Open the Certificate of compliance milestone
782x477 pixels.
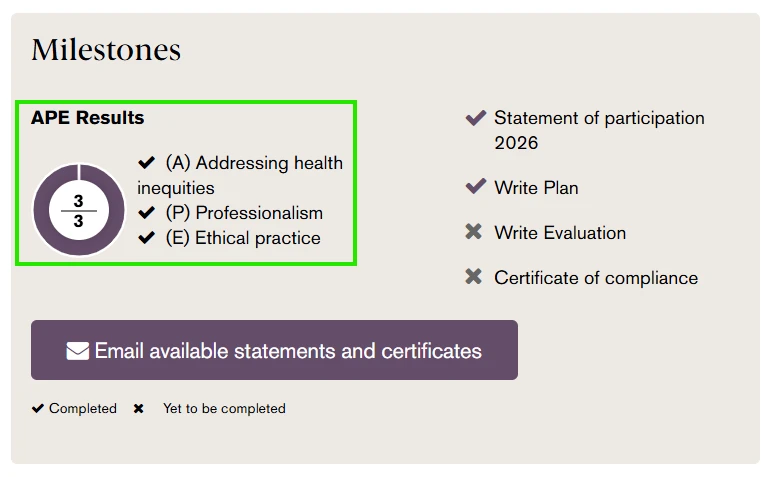point(596,277)
